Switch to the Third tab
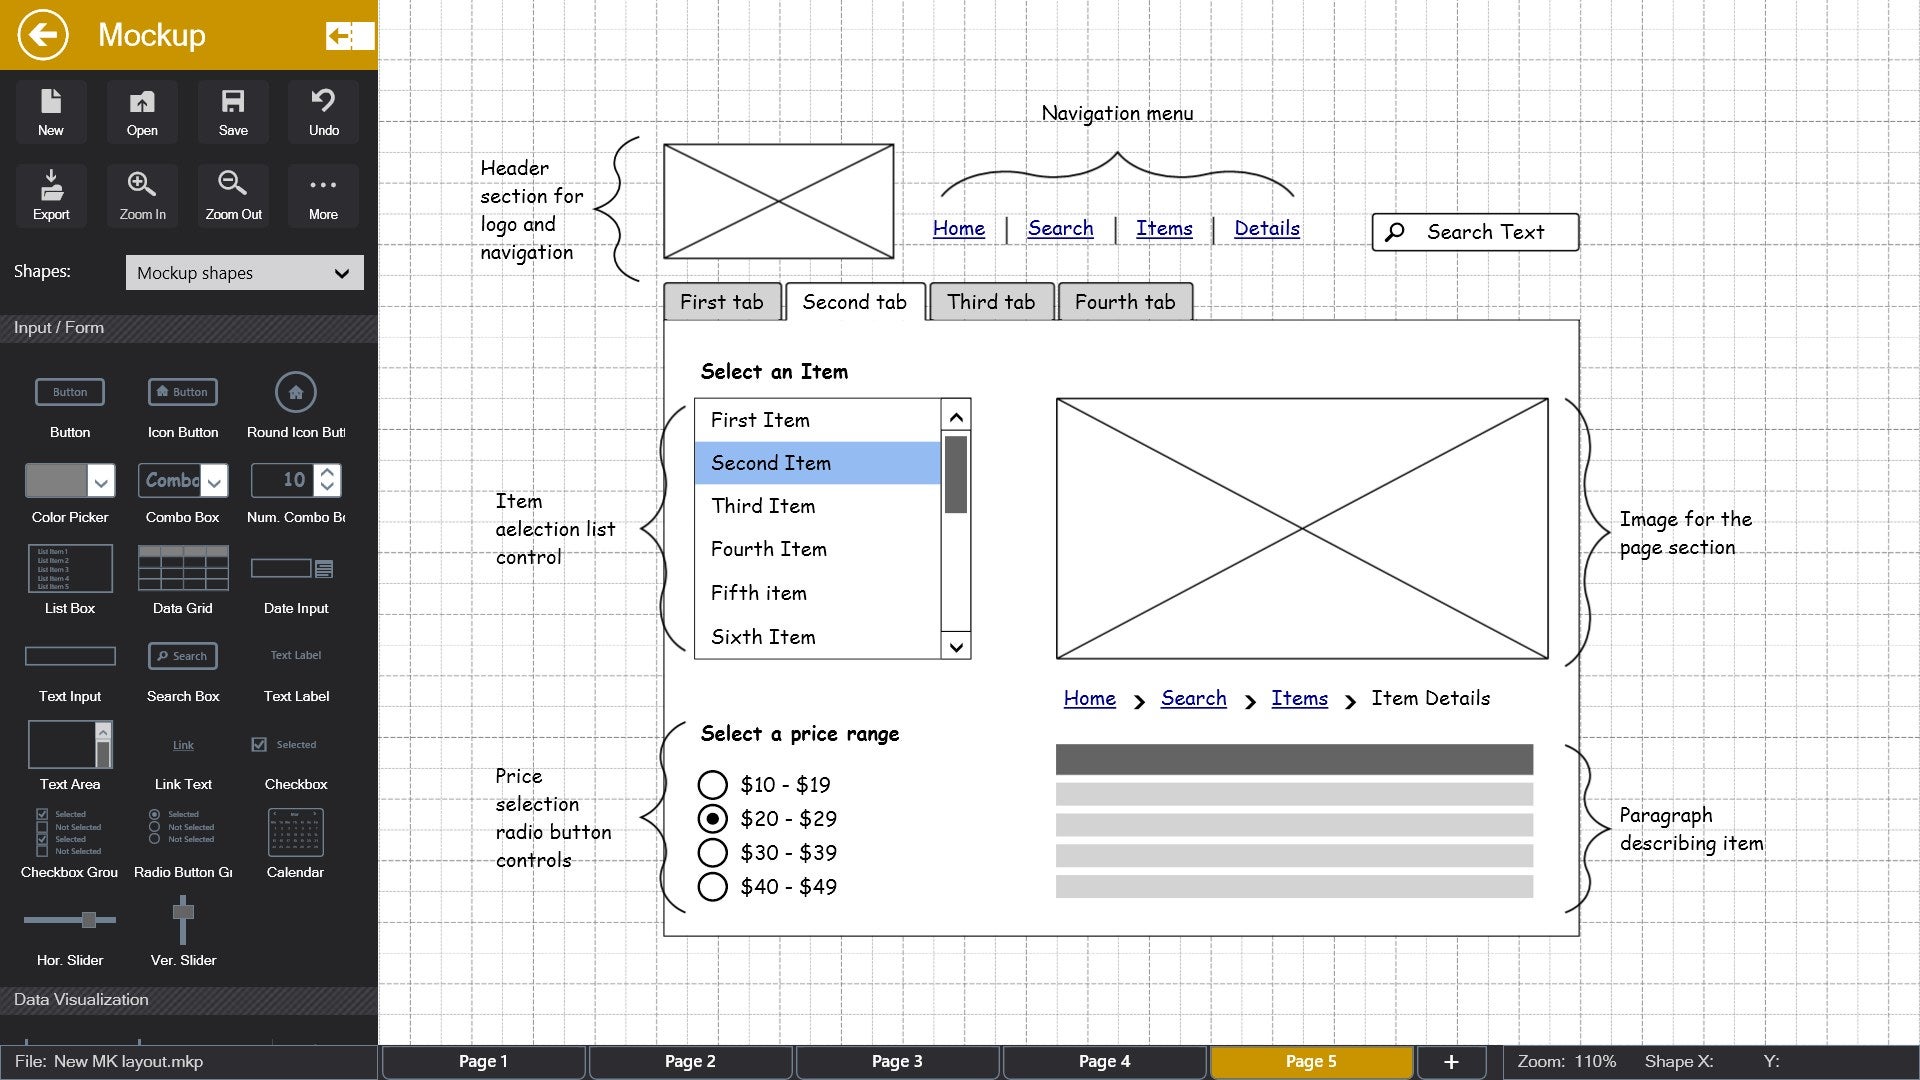This screenshot has width=1920, height=1080. coord(990,302)
